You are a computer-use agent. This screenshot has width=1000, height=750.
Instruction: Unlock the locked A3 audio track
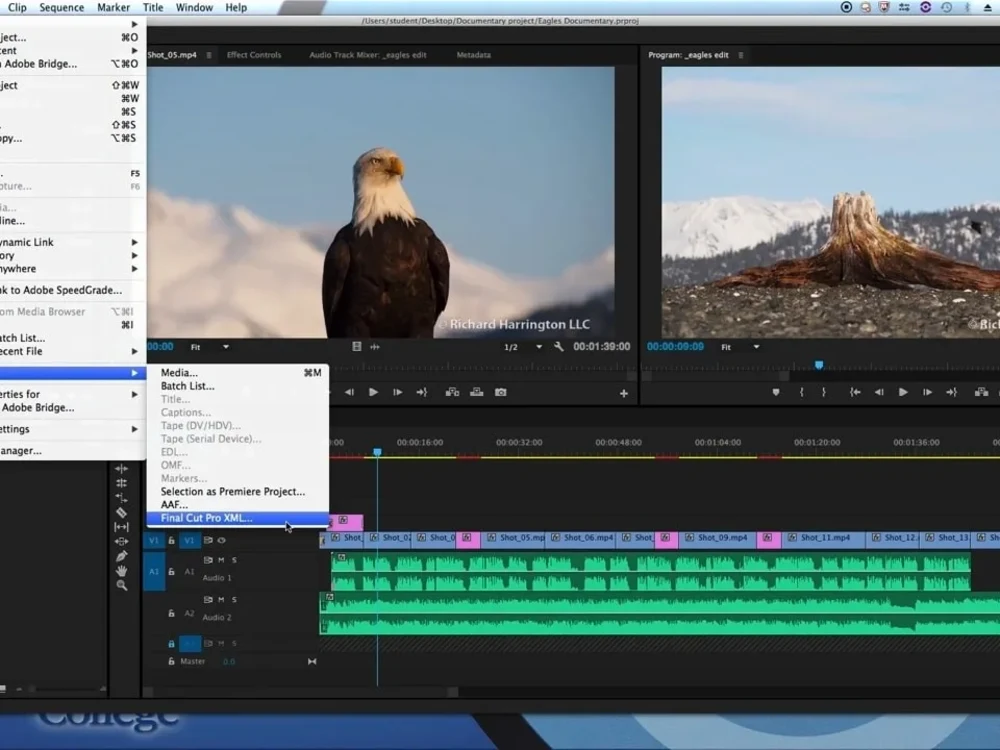pyautogui.click(x=171, y=643)
